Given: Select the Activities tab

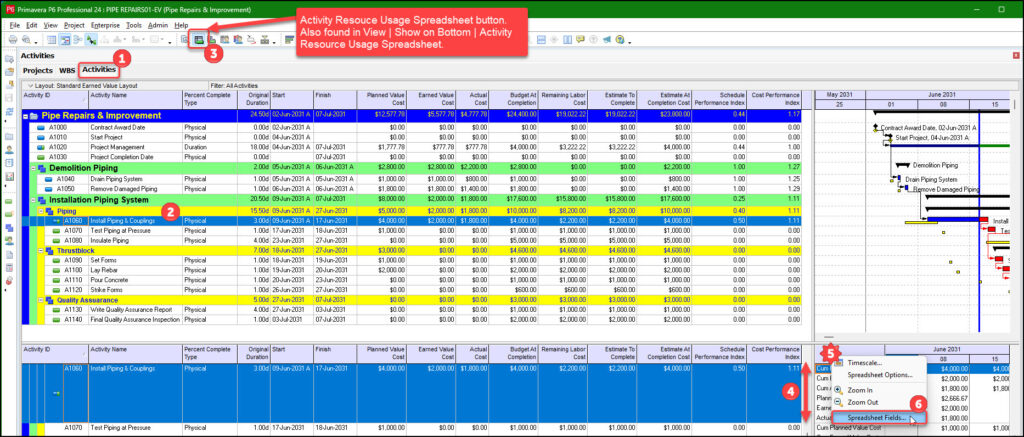Looking at the screenshot, I should tap(99, 69).
